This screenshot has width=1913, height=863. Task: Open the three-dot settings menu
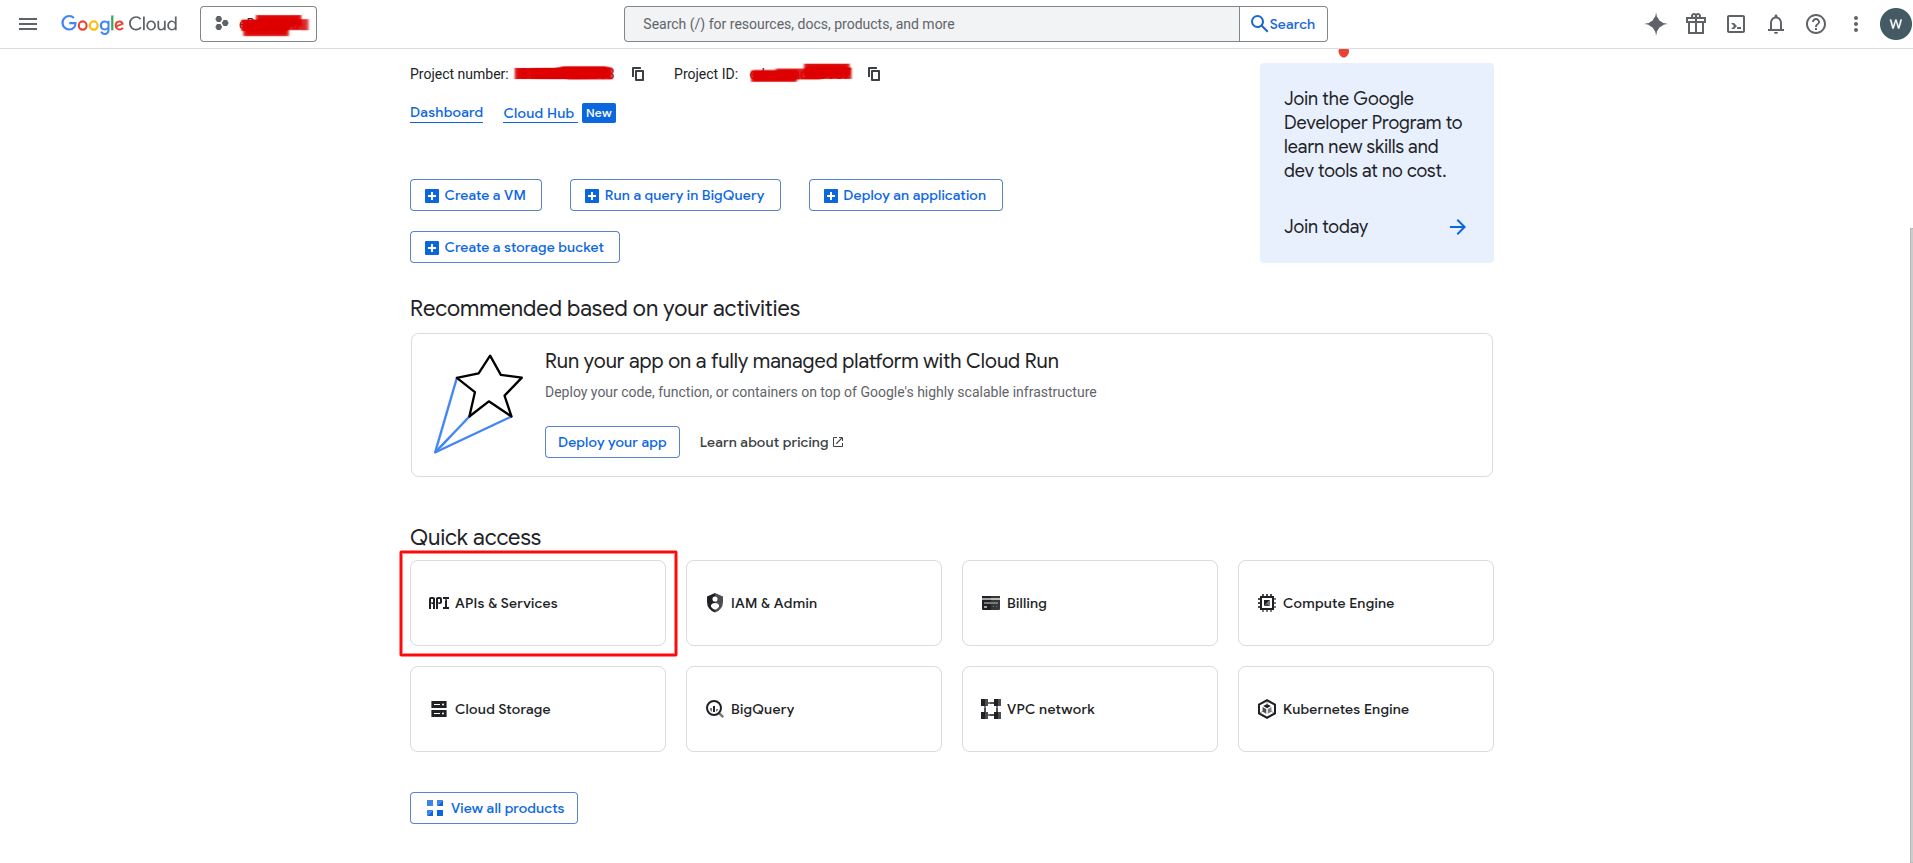(1856, 24)
